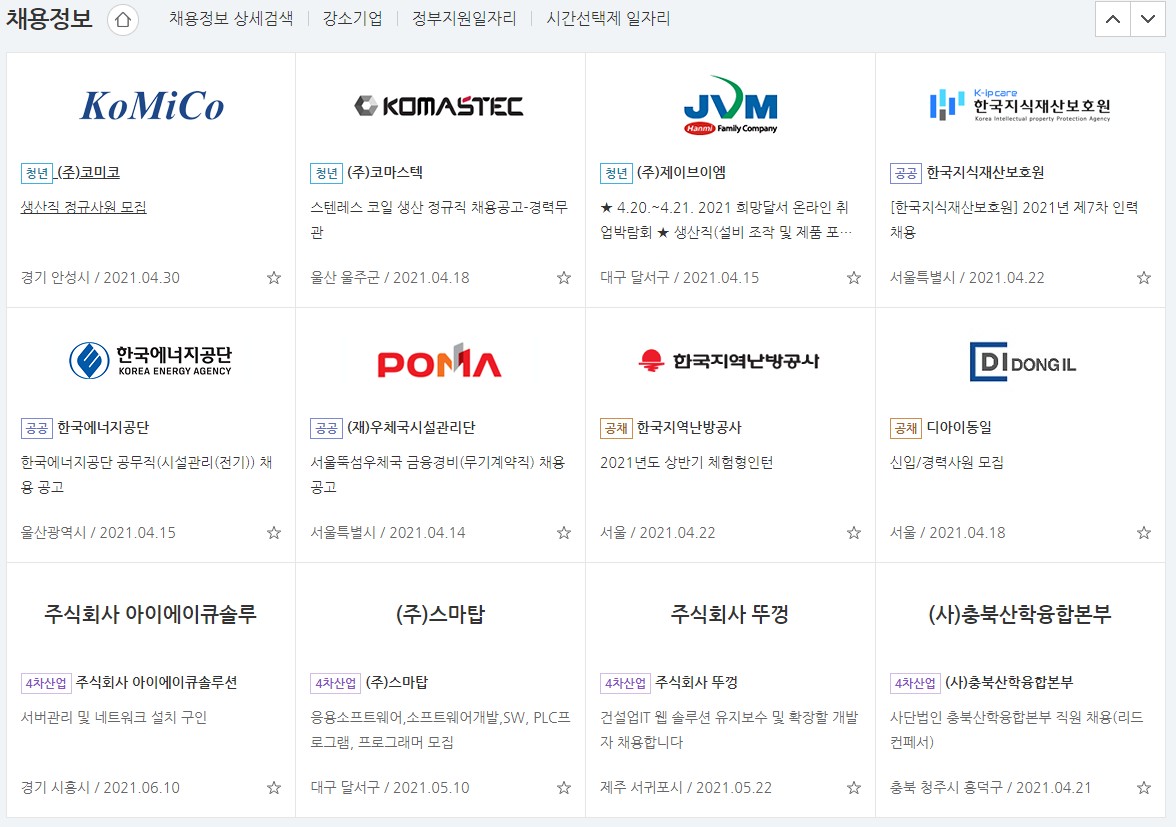Star the (주)스마탑 job posting

click(564, 788)
